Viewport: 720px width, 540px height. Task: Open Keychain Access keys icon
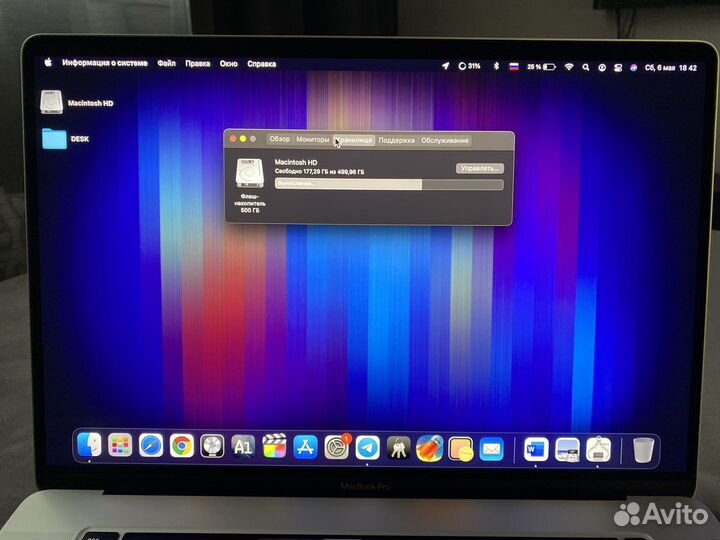(399, 448)
